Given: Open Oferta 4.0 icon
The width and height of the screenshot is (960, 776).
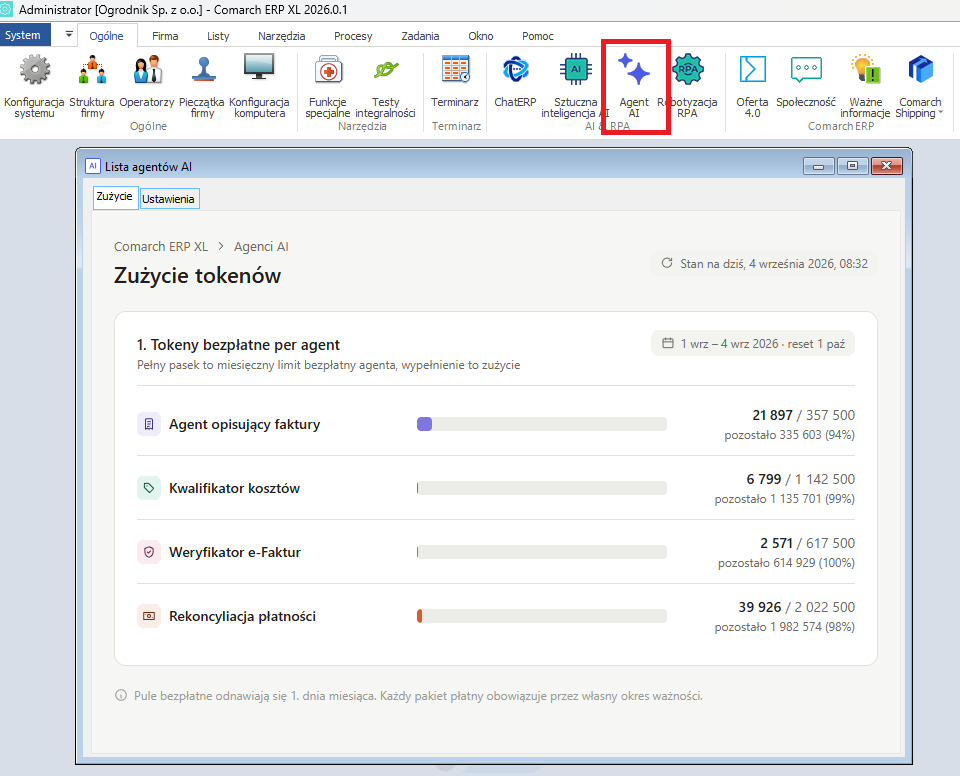Looking at the screenshot, I should (x=752, y=69).
